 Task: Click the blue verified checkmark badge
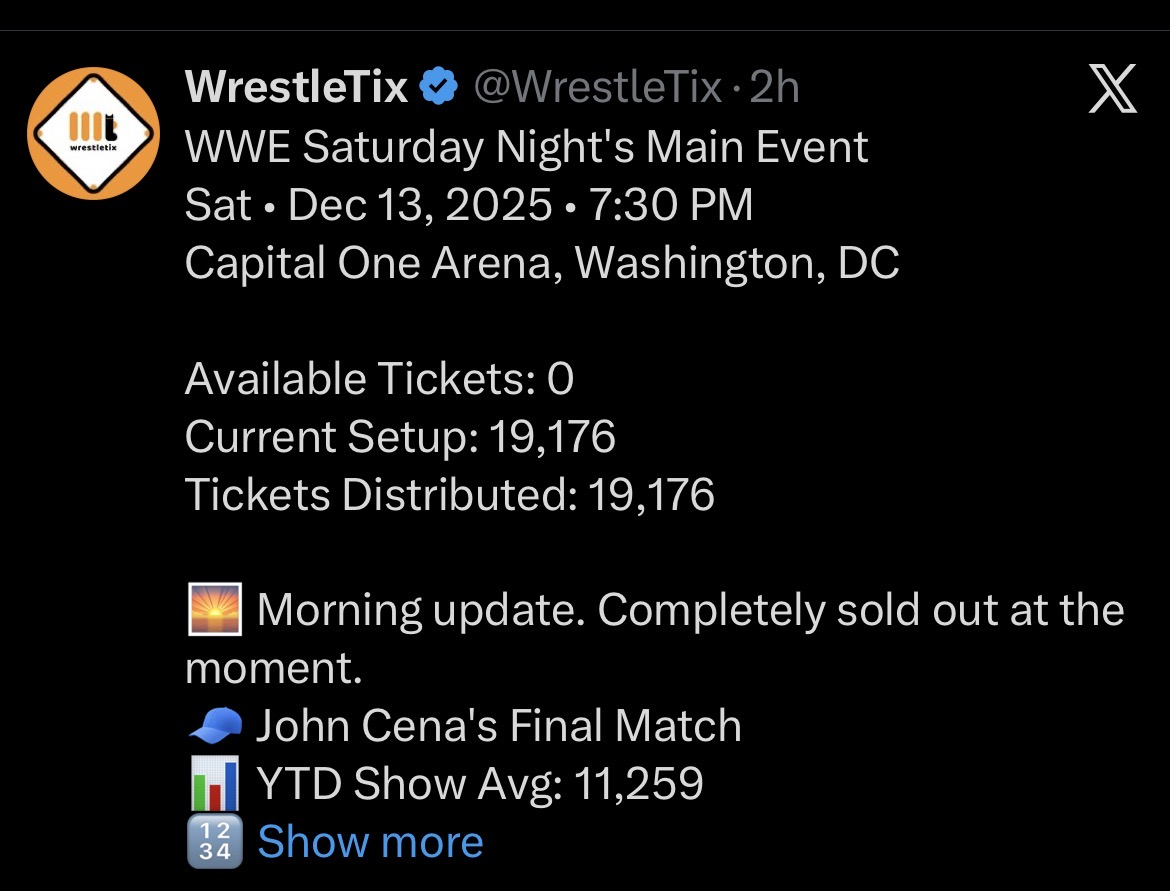437,89
